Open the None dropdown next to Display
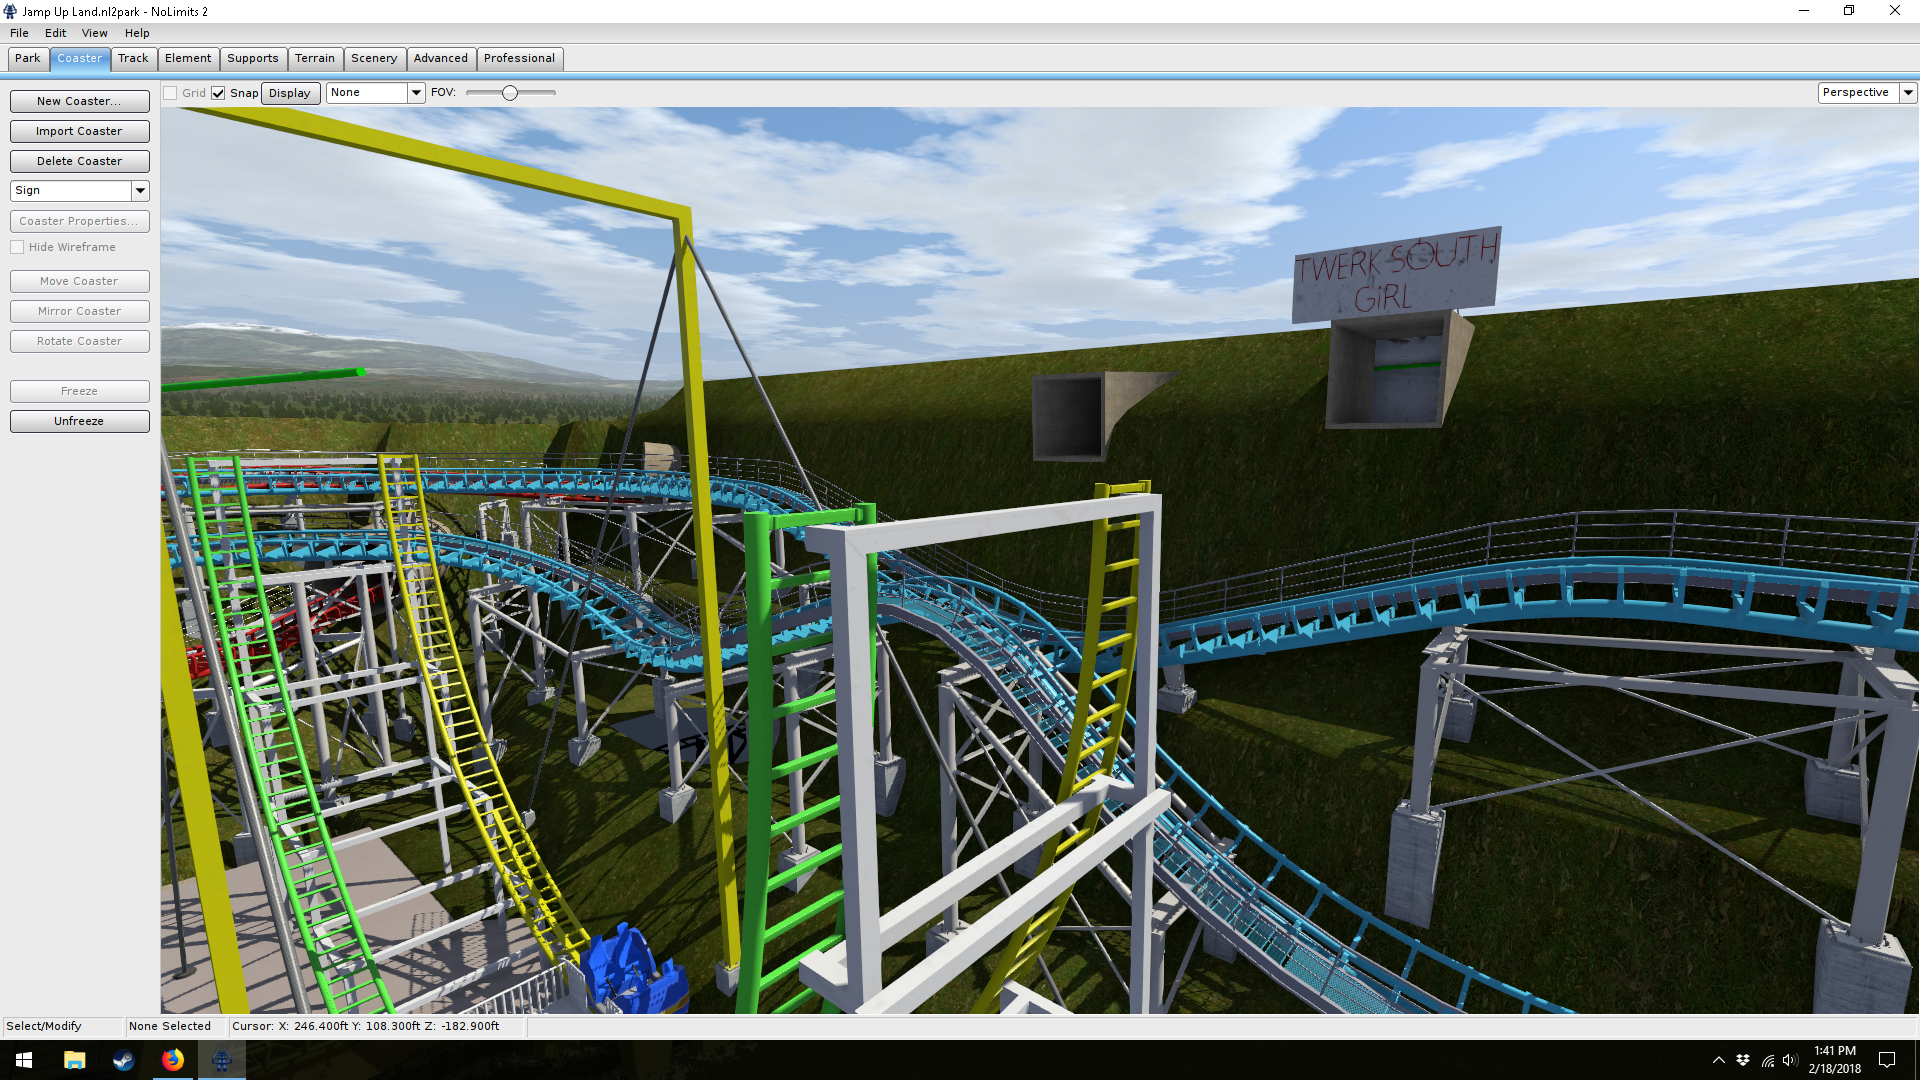Image resolution: width=1920 pixels, height=1080 pixels. [x=416, y=92]
